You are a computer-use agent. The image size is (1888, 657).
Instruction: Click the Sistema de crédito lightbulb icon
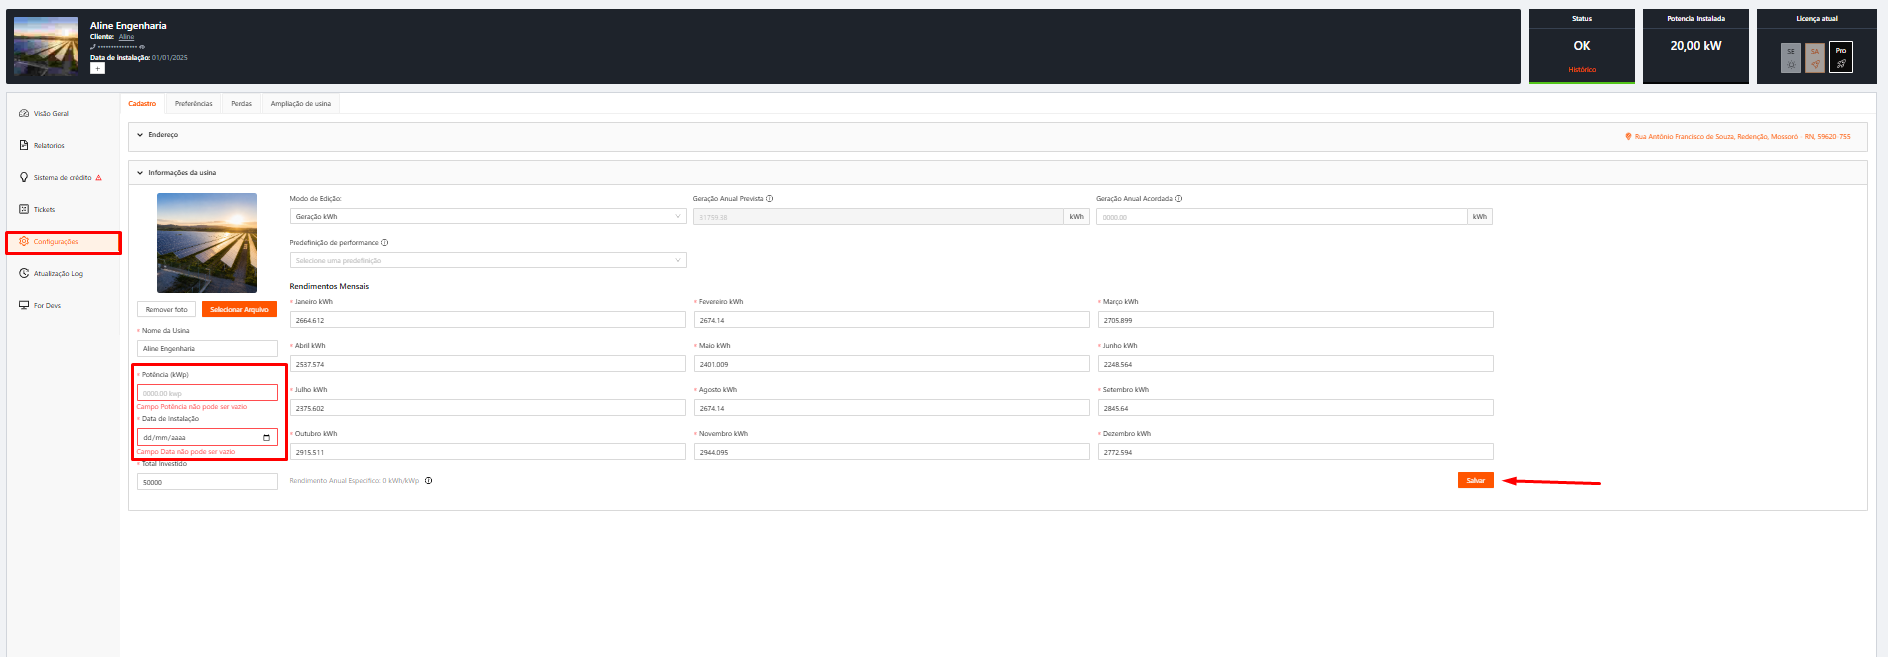(24, 177)
